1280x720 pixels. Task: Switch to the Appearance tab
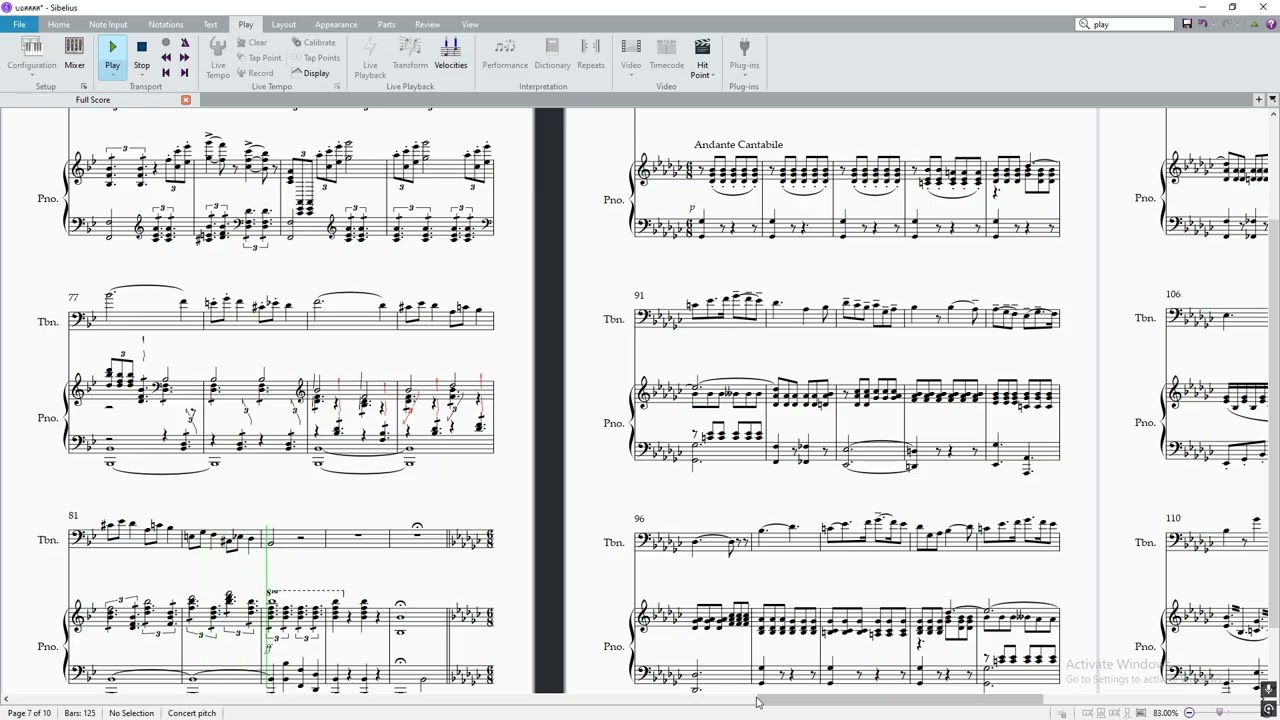point(336,24)
